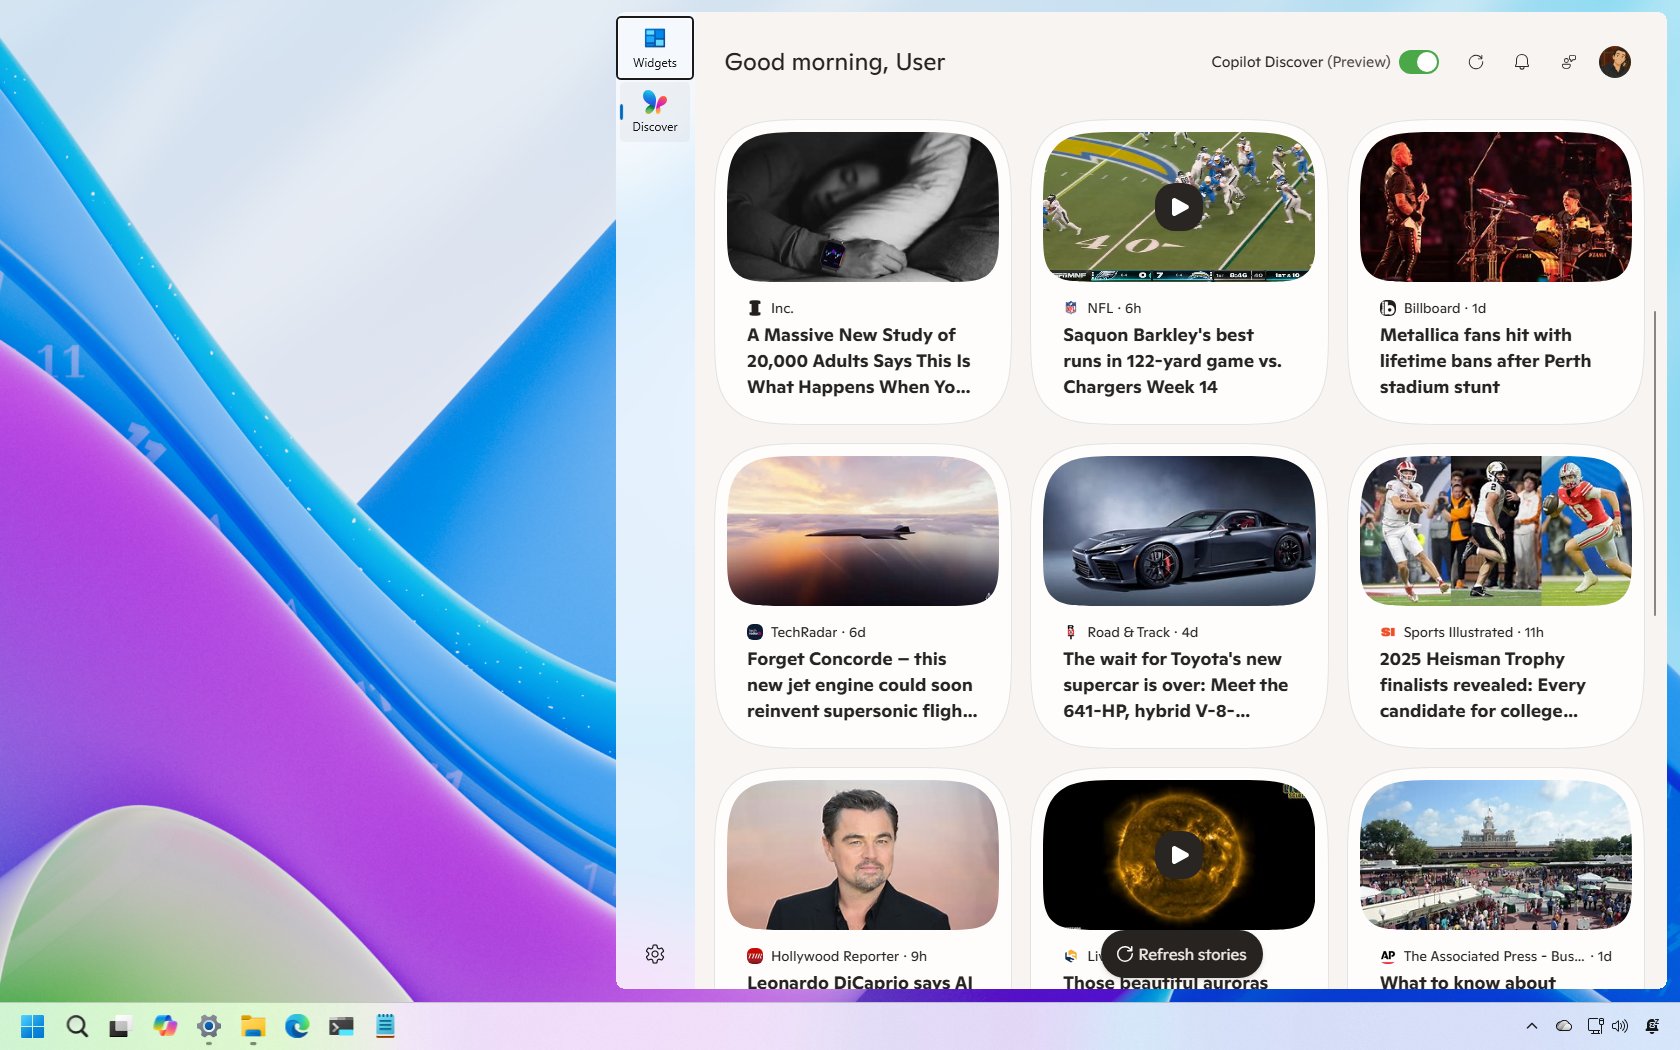Expand the system tray hidden icons chevron

[x=1531, y=1026]
